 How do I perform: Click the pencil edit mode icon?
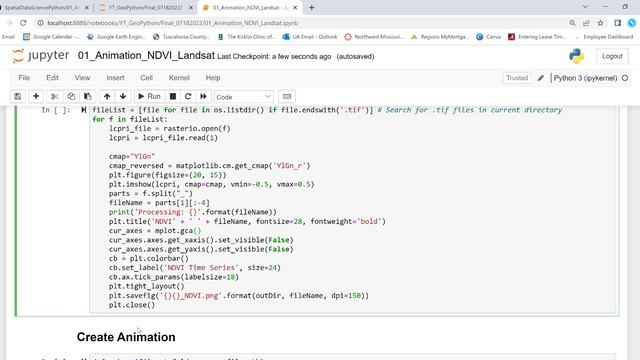(x=540, y=78)
